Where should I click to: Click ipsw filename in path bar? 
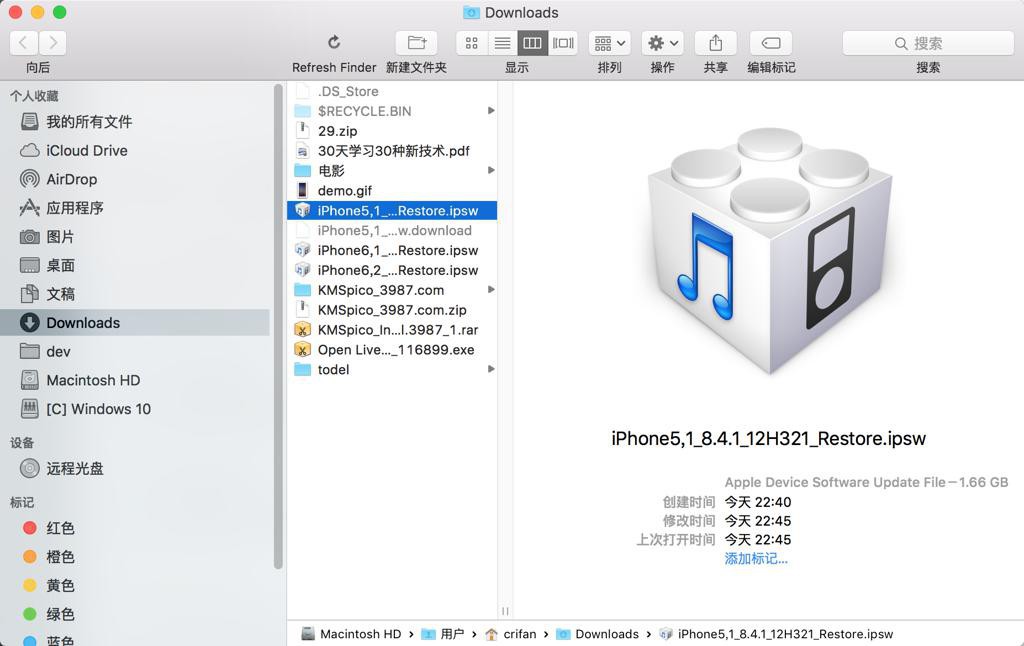point(776,634)
